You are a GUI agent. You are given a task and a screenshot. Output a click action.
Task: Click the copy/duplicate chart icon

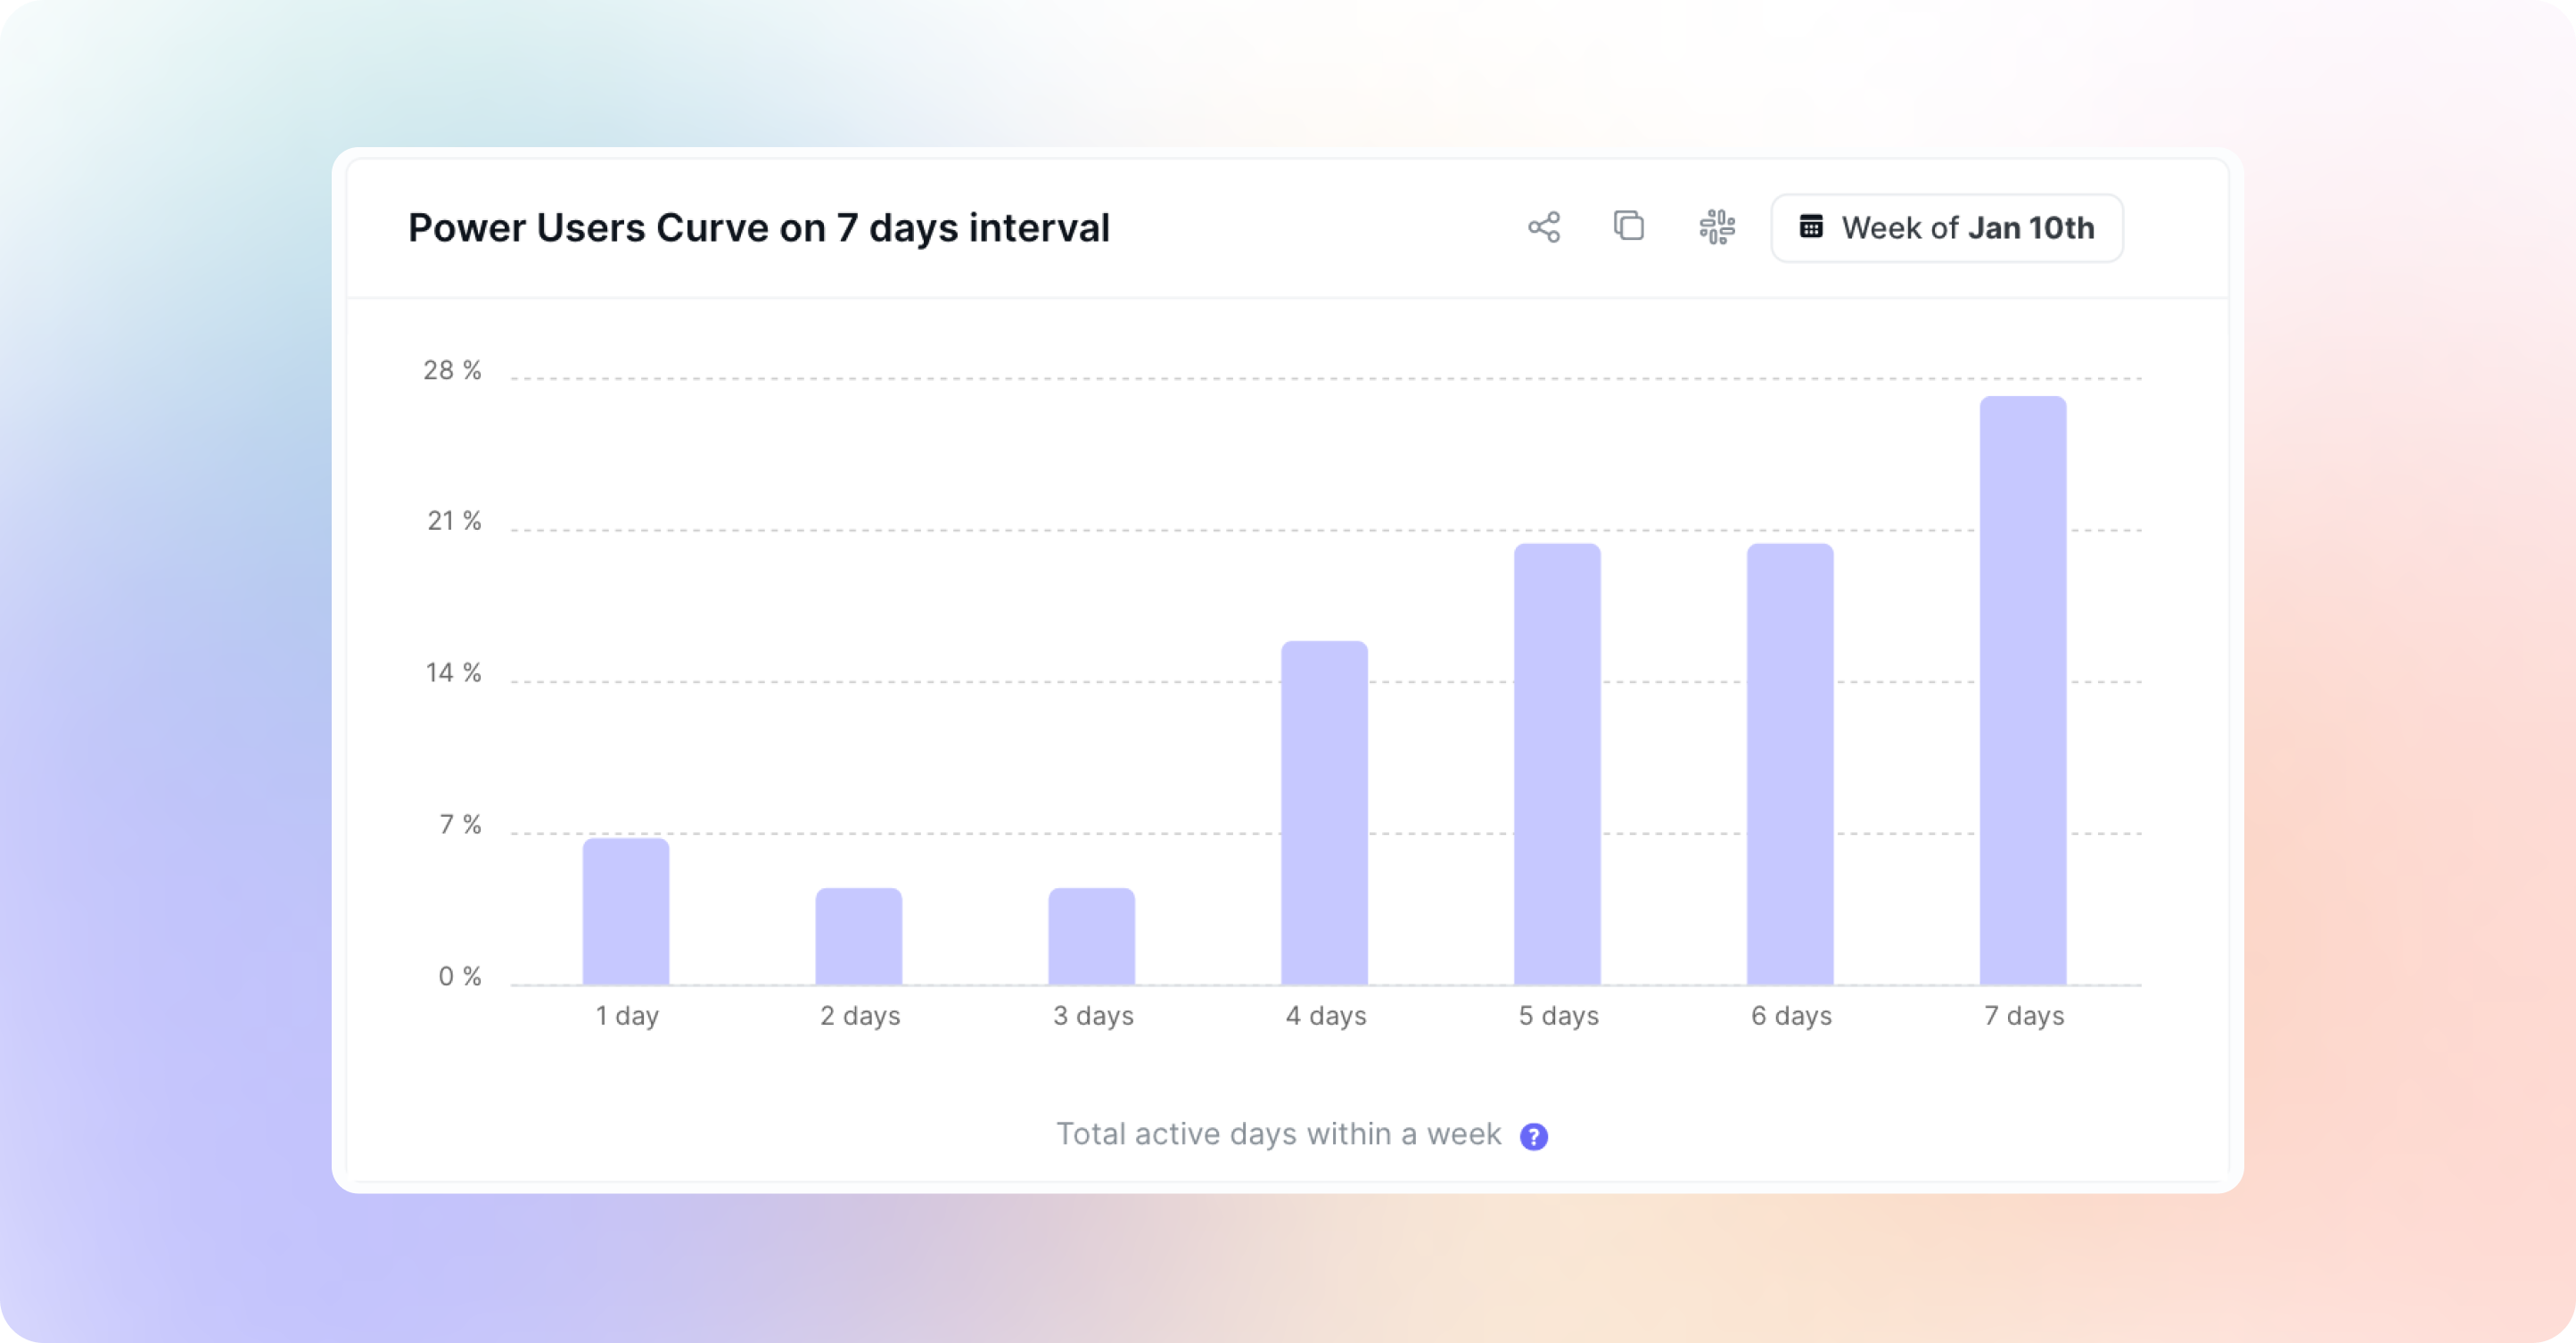1629,226
